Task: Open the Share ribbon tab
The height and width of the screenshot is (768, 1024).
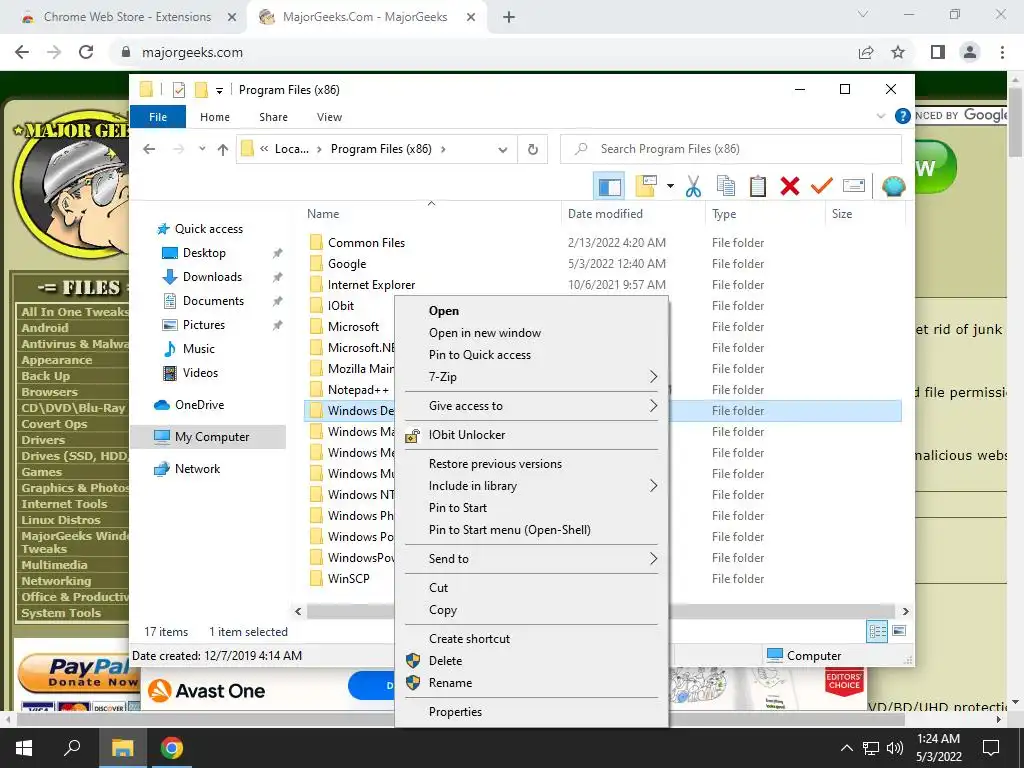Action: click(273, 117)
